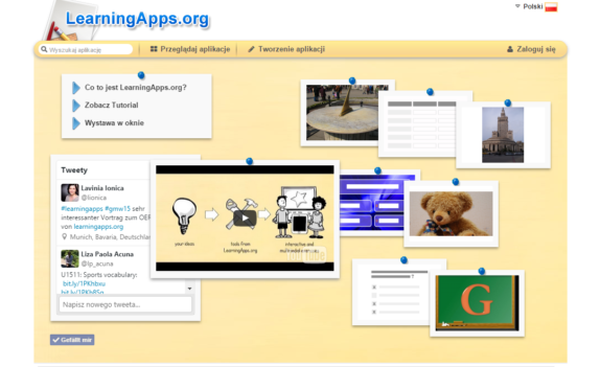Click the user icon beside Zaloguj się
Viewport: 600px width, 367px height.
tap(510, 49)
